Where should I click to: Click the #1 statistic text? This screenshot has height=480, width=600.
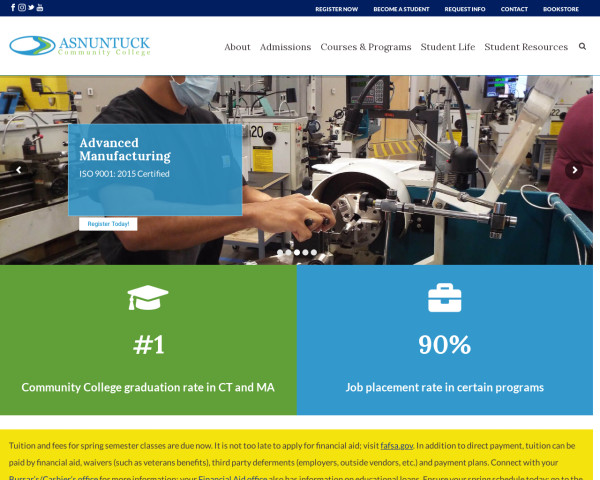(x=149, y=344)
